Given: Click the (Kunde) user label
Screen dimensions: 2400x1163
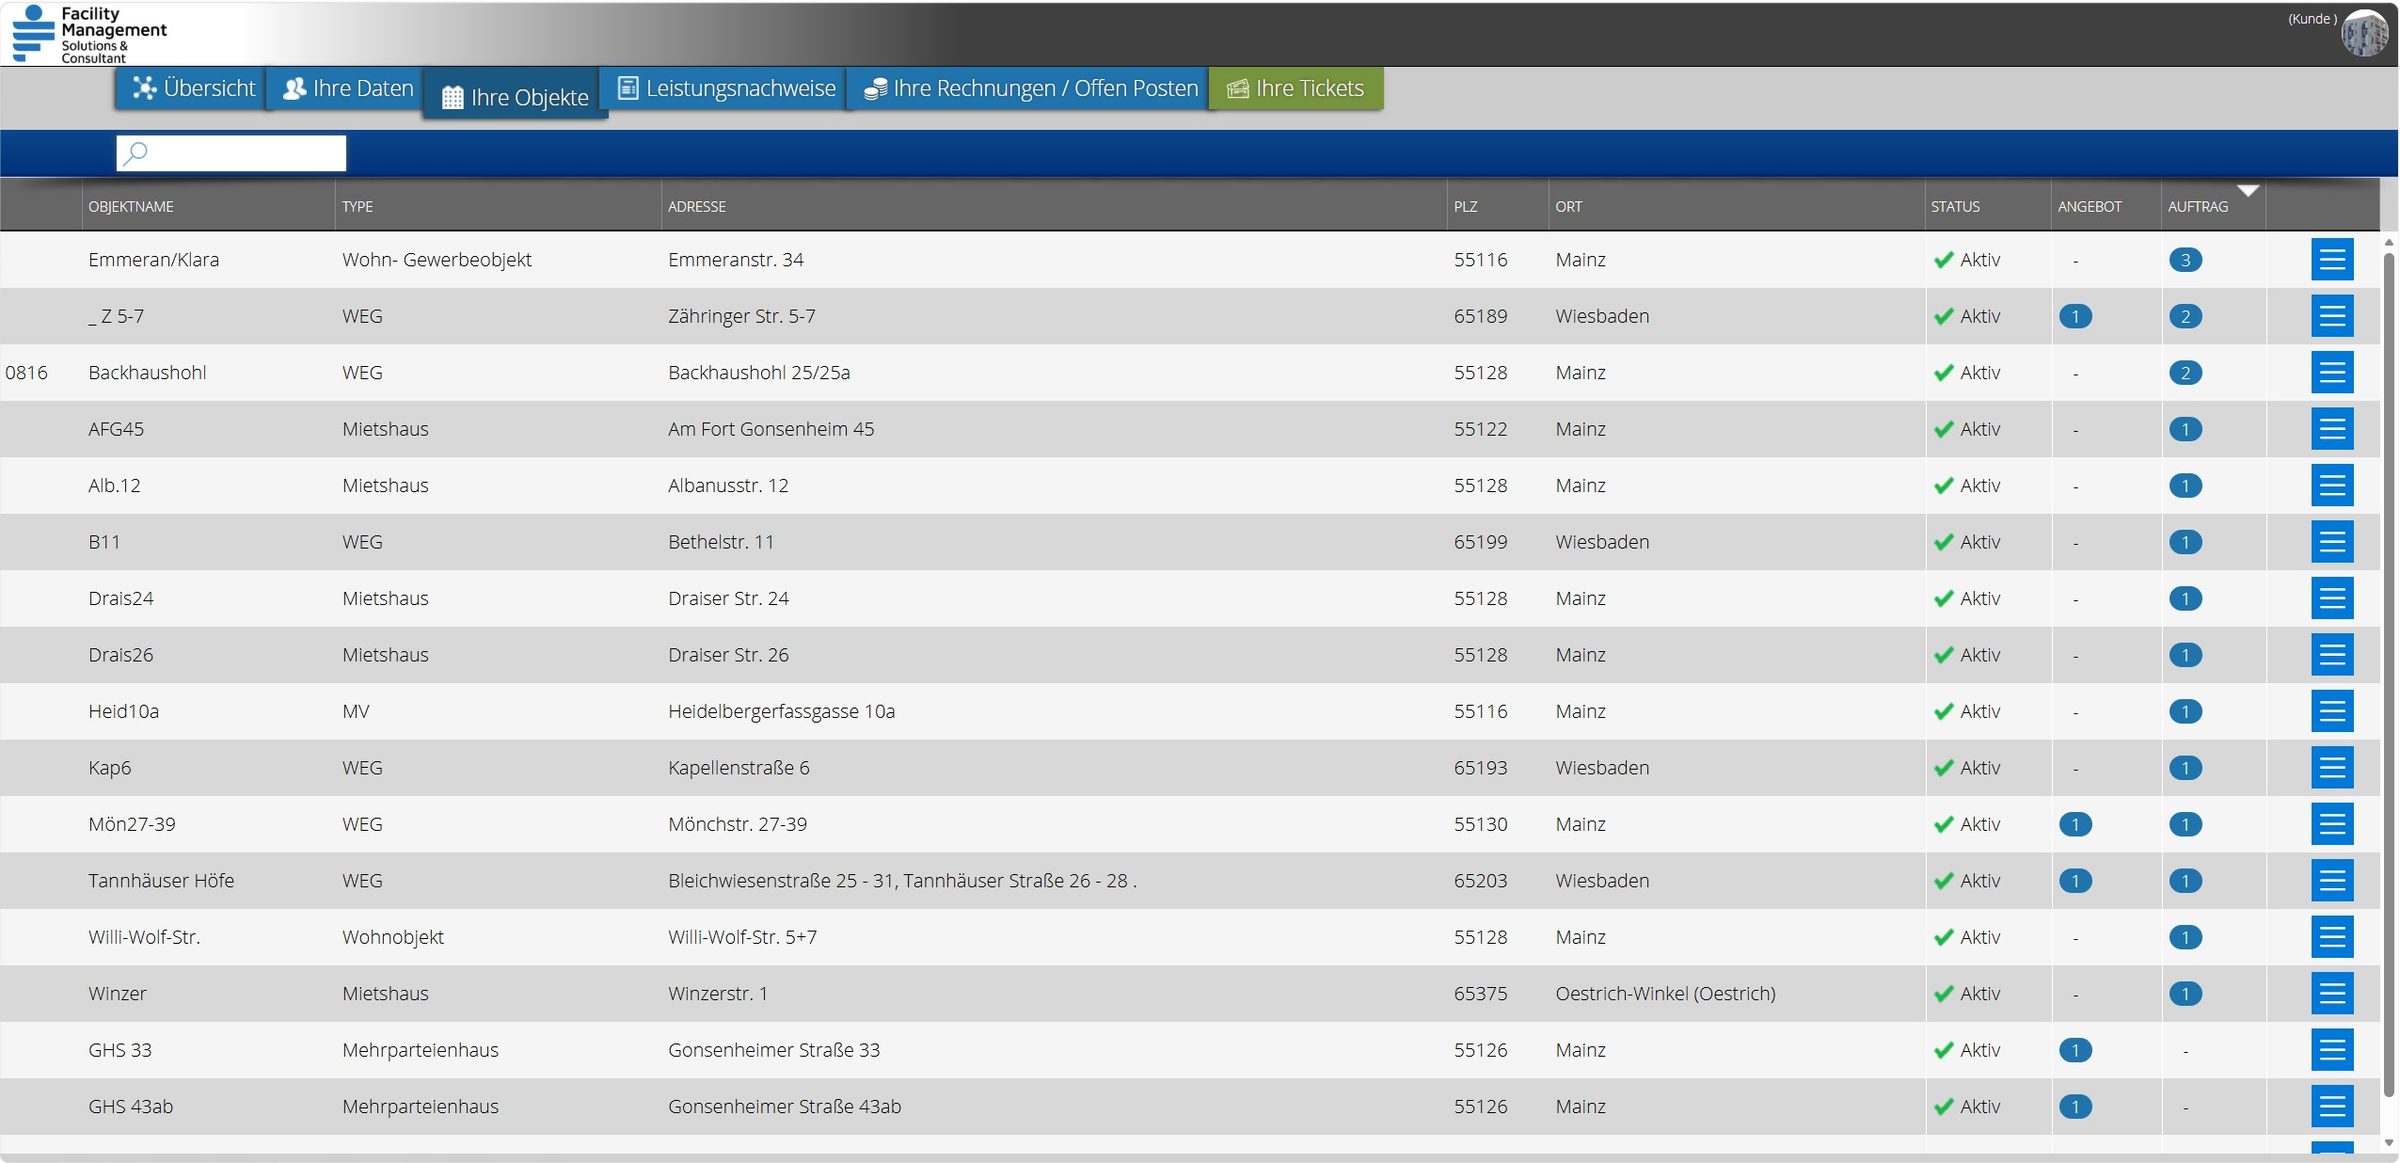Looking at the screenshot, I should pos(2312,19).
